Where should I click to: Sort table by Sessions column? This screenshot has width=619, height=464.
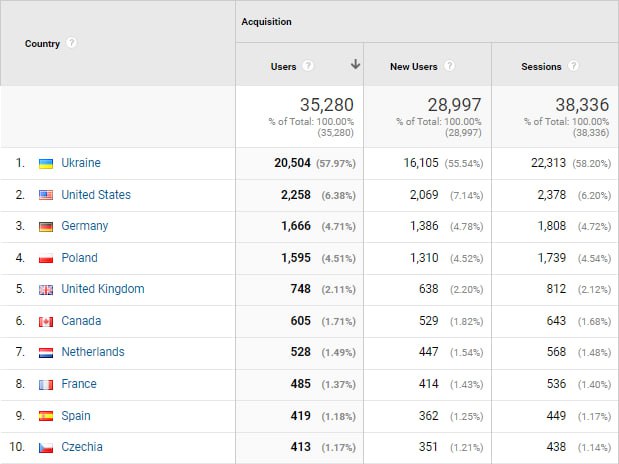point(541,66)
